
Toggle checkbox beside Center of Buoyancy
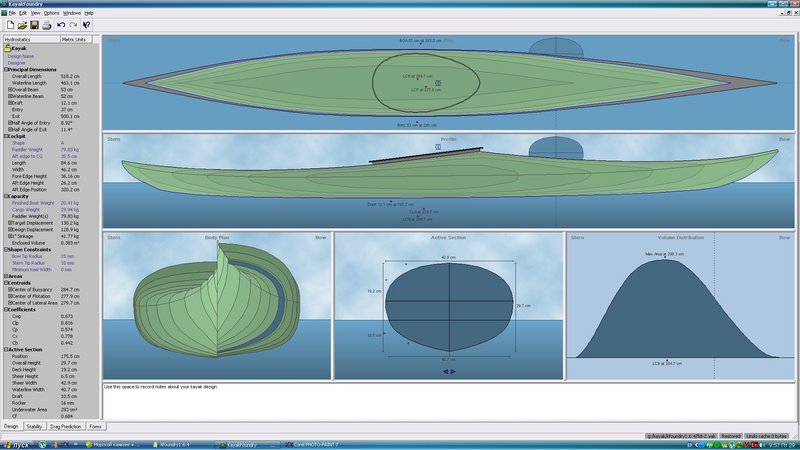(8, 289)
